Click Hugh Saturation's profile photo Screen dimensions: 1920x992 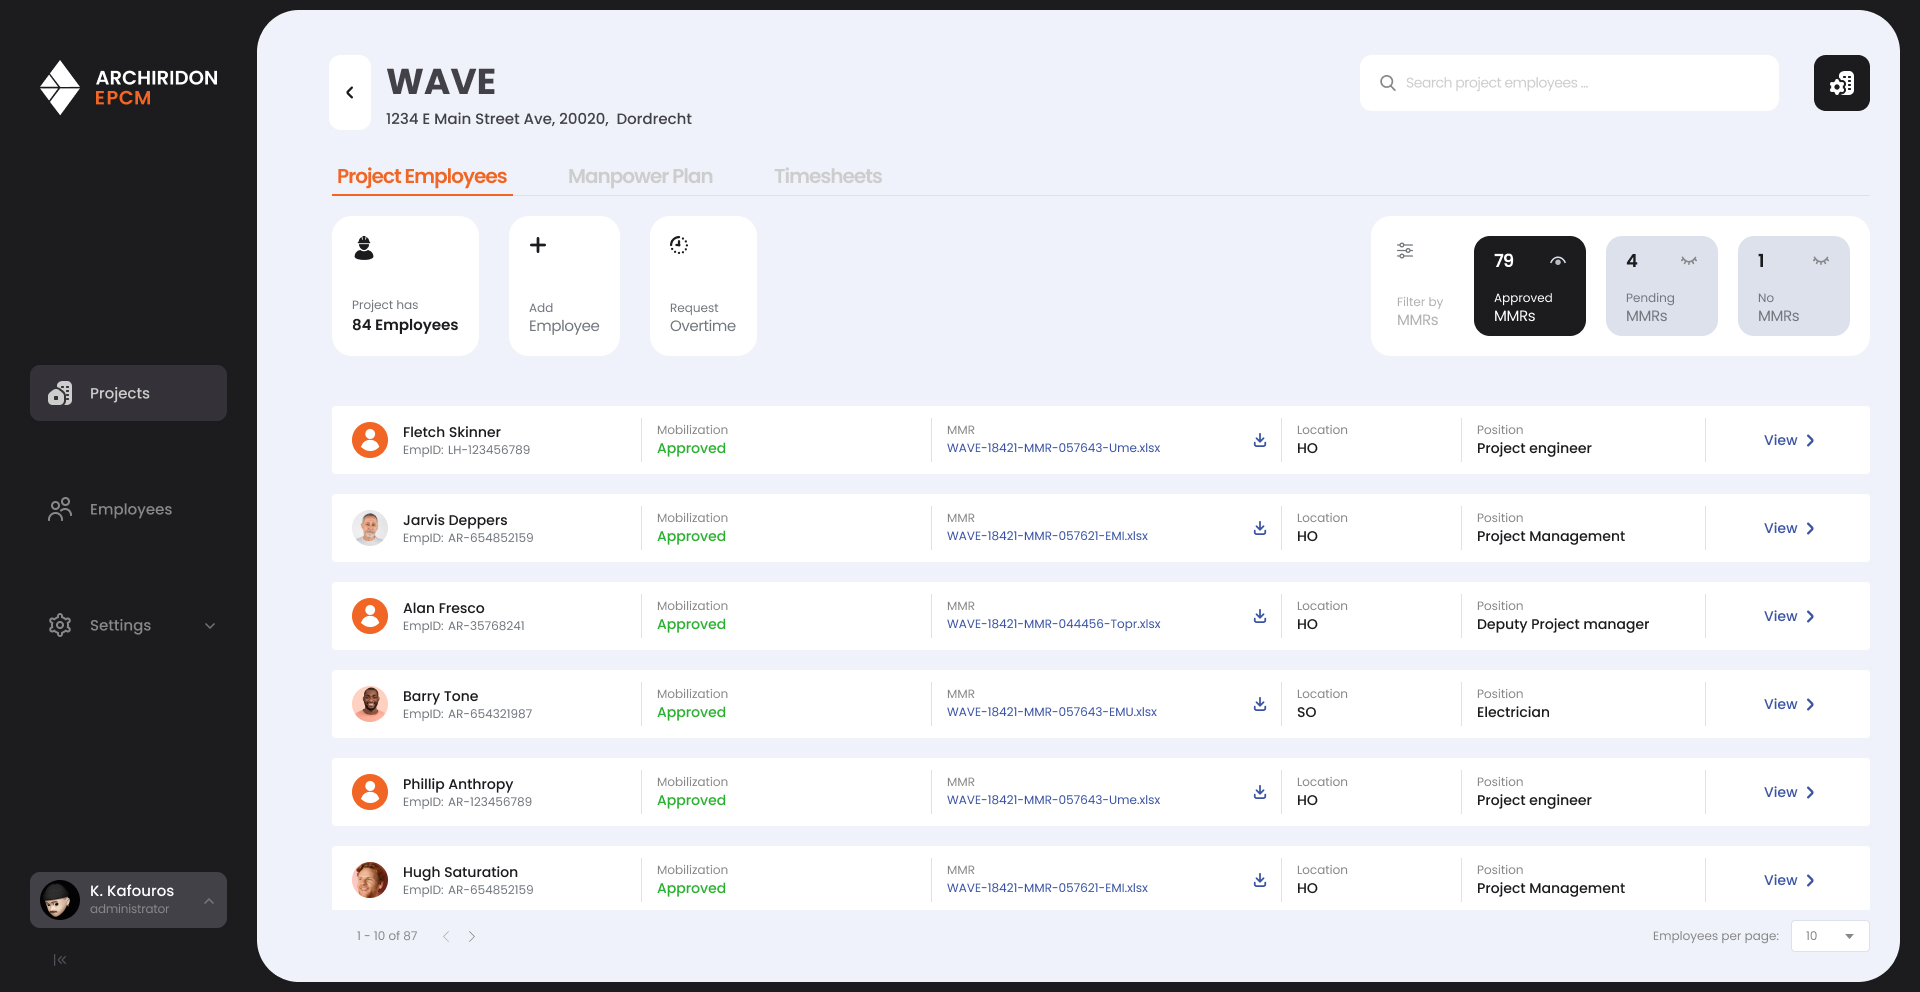[370, 880]
